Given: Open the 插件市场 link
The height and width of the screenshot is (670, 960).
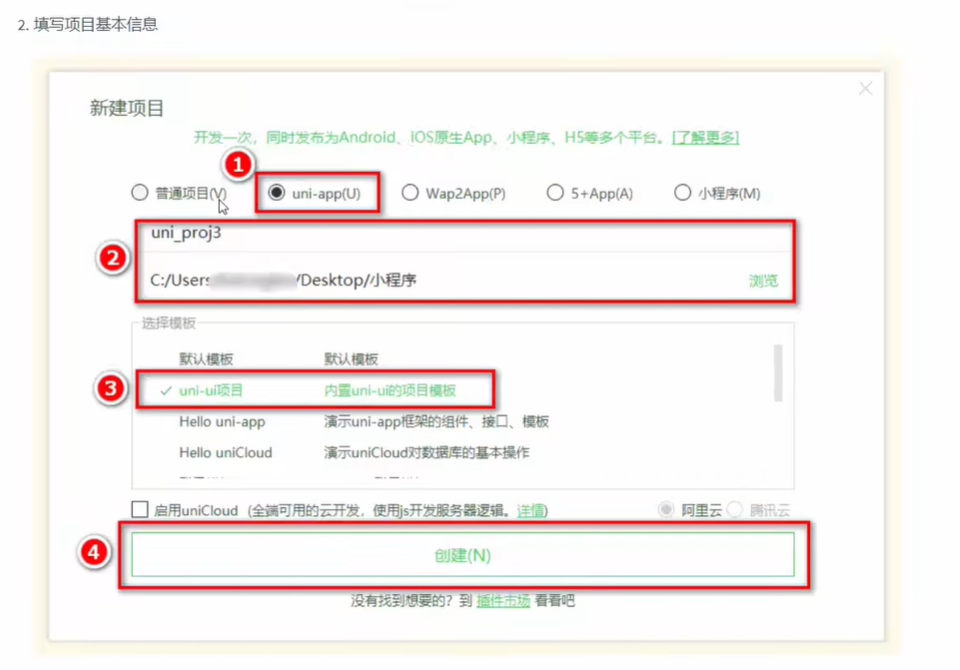Looking at the screenshot, I should [503, 601].
